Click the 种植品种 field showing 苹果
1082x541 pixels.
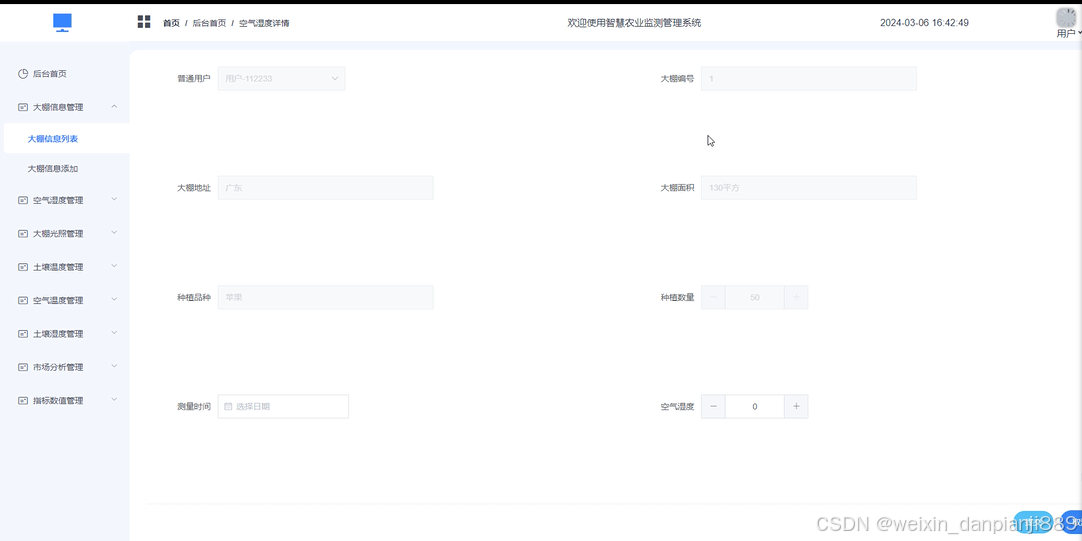(x=326, y=297)
